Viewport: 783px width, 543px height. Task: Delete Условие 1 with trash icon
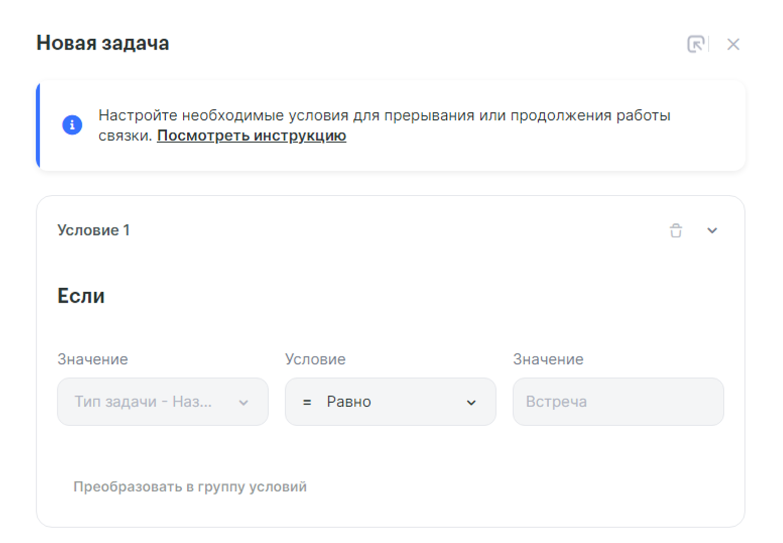click(x=676, y=231)
